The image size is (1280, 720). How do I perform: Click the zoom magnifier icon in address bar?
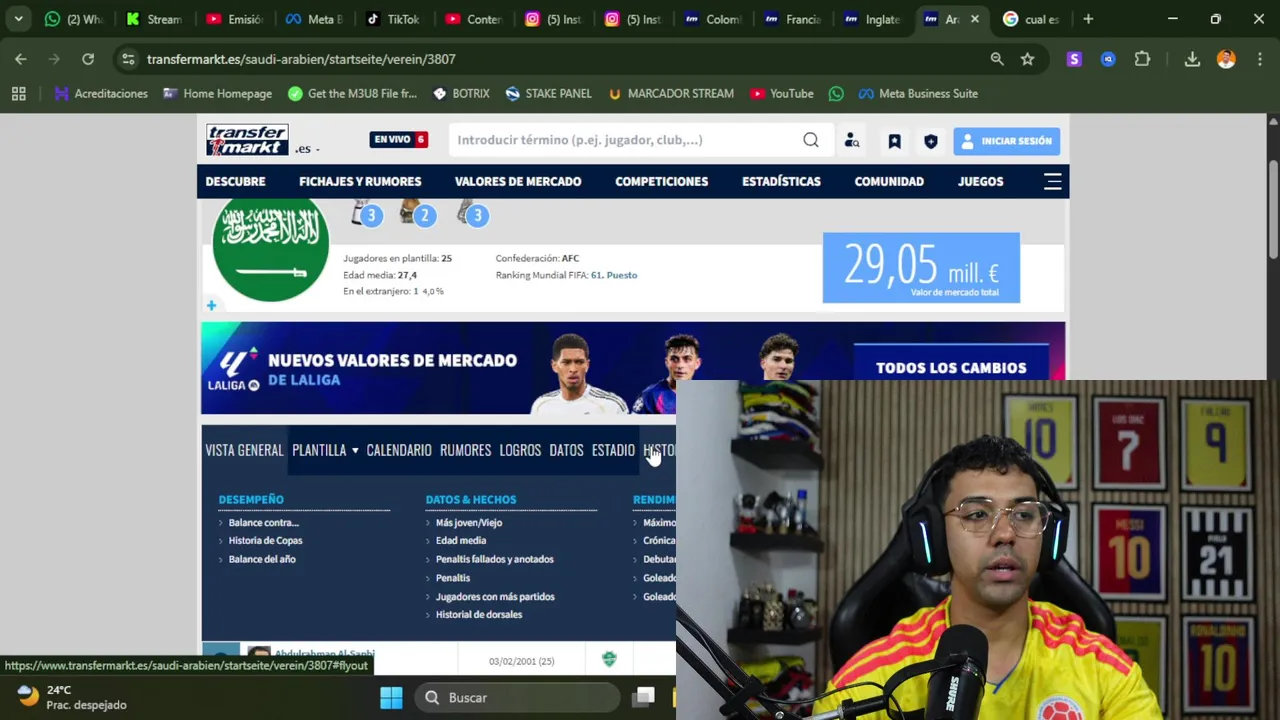(997, 59)
